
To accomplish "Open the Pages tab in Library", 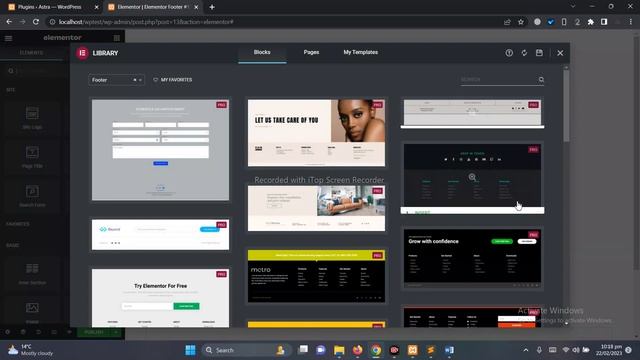I will pyautogui.click(x=311, y=52).
